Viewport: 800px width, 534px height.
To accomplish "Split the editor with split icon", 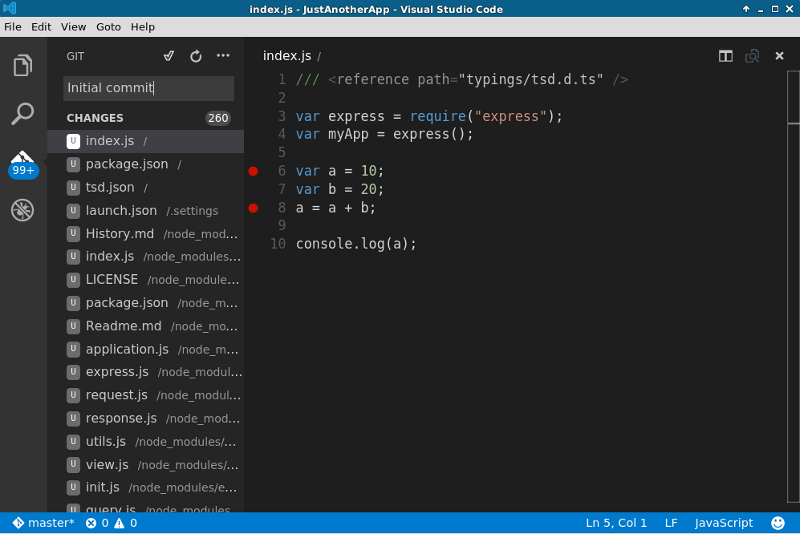I will pyautogui.click(x=726, y=56).
